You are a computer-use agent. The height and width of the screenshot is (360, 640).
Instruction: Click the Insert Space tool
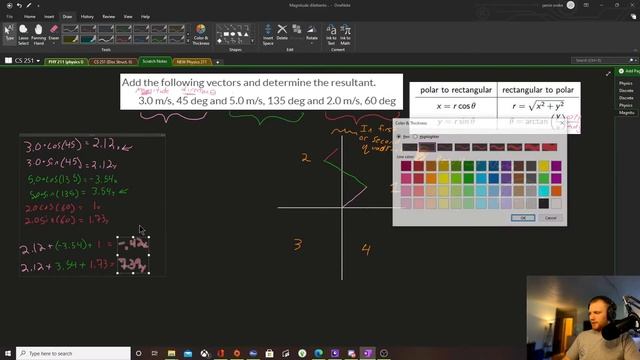coord(268,35)
